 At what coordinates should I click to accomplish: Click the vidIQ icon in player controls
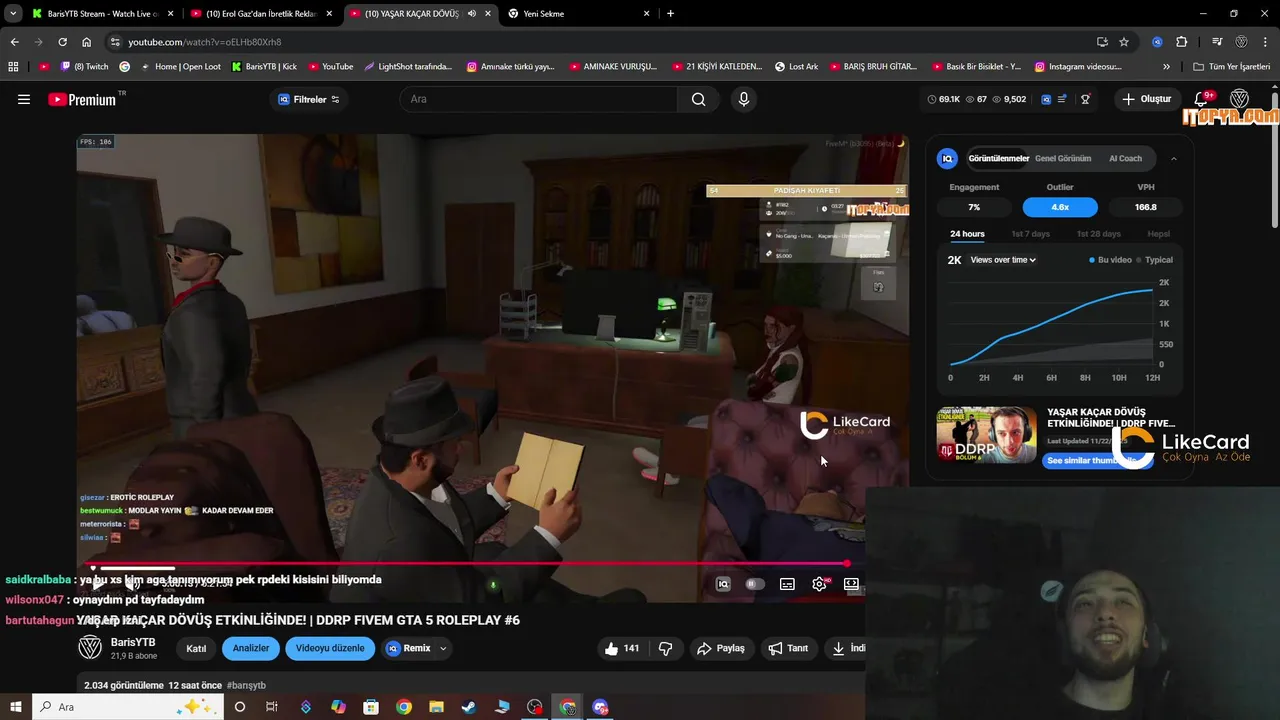(x=723, y=584)
